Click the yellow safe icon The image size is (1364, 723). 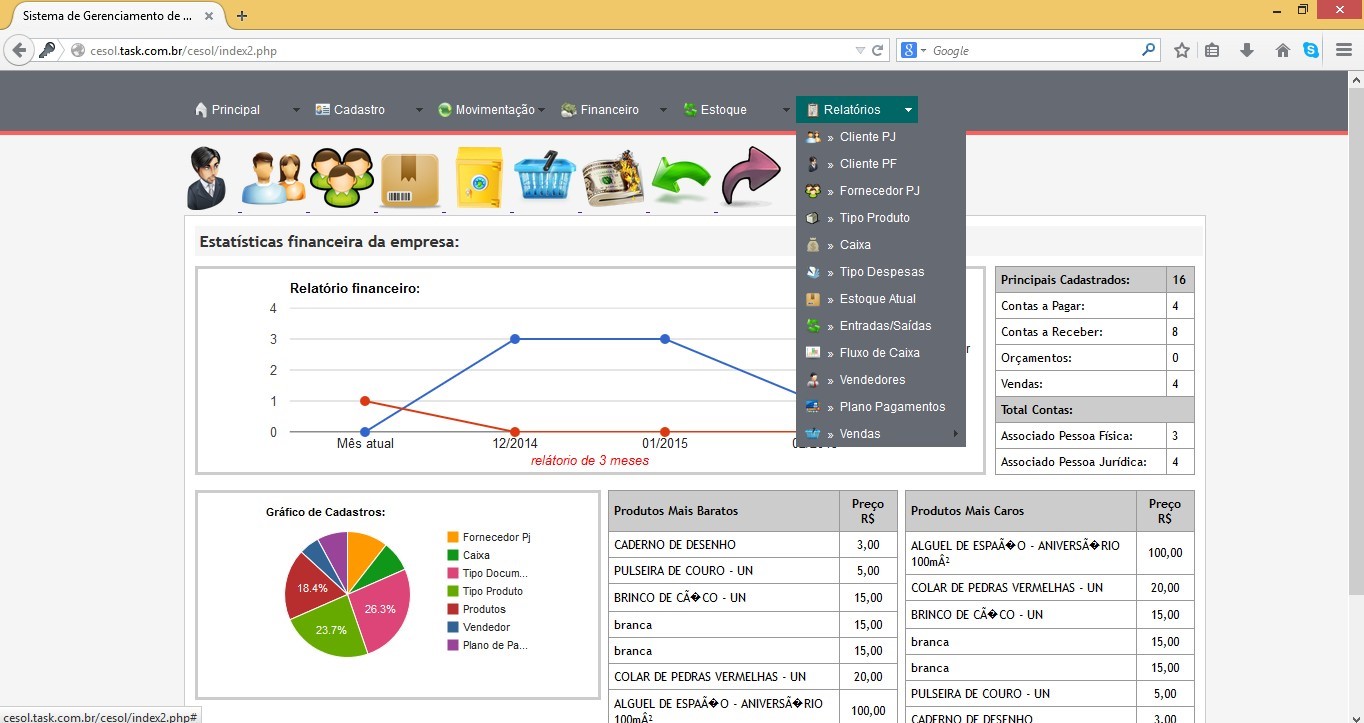tap(478, 178)
